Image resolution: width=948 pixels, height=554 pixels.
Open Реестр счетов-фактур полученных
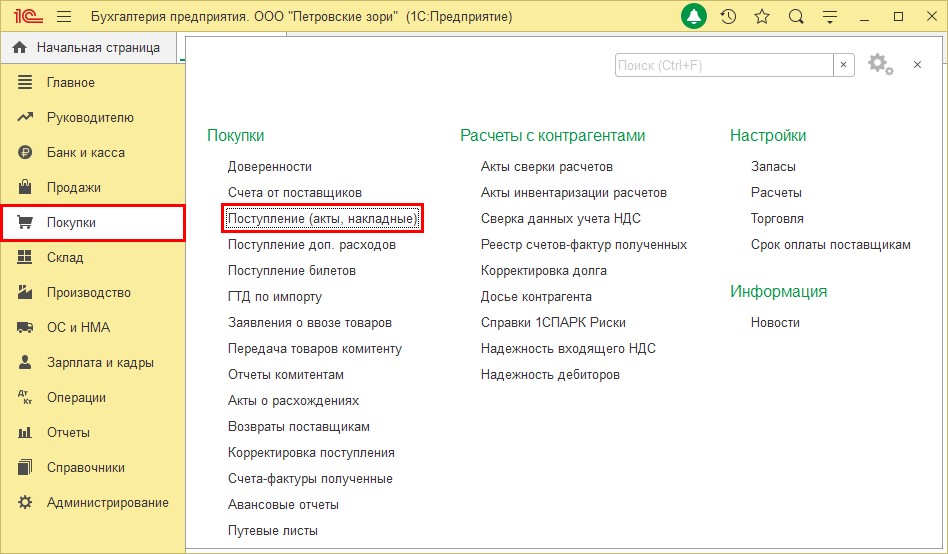click(583, 244)
